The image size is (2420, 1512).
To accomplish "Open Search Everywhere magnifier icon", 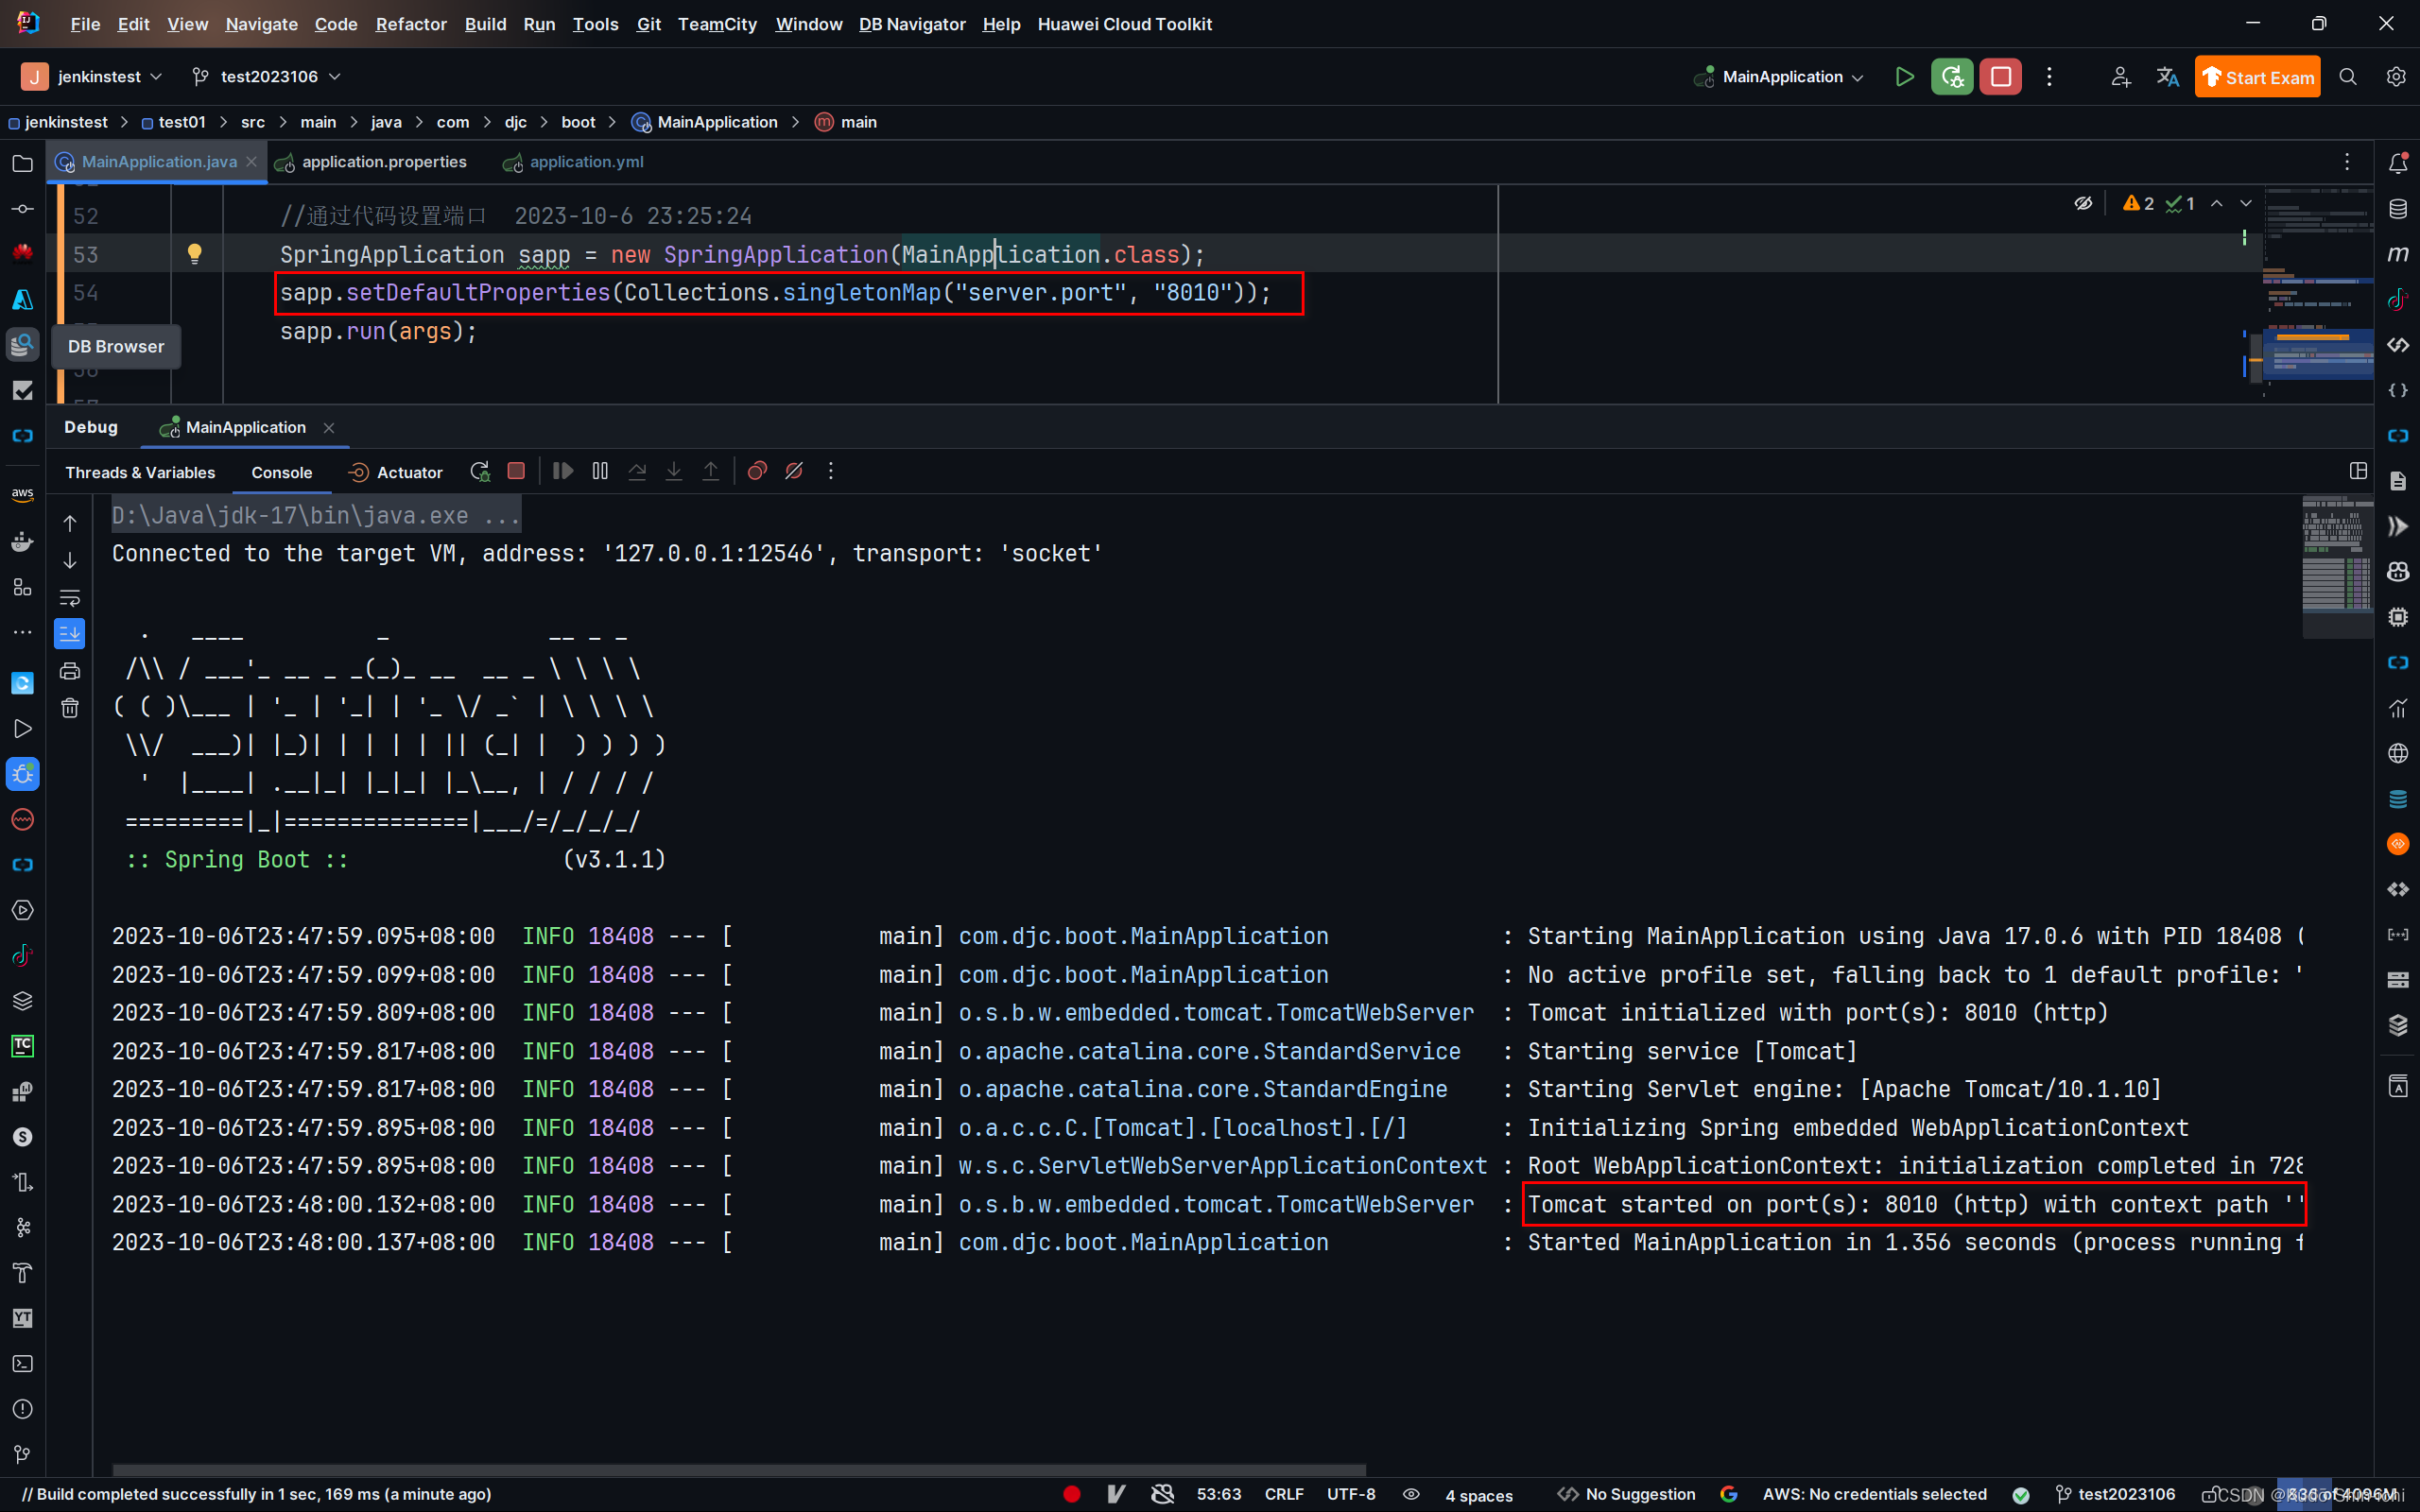I will (2348, 77).
